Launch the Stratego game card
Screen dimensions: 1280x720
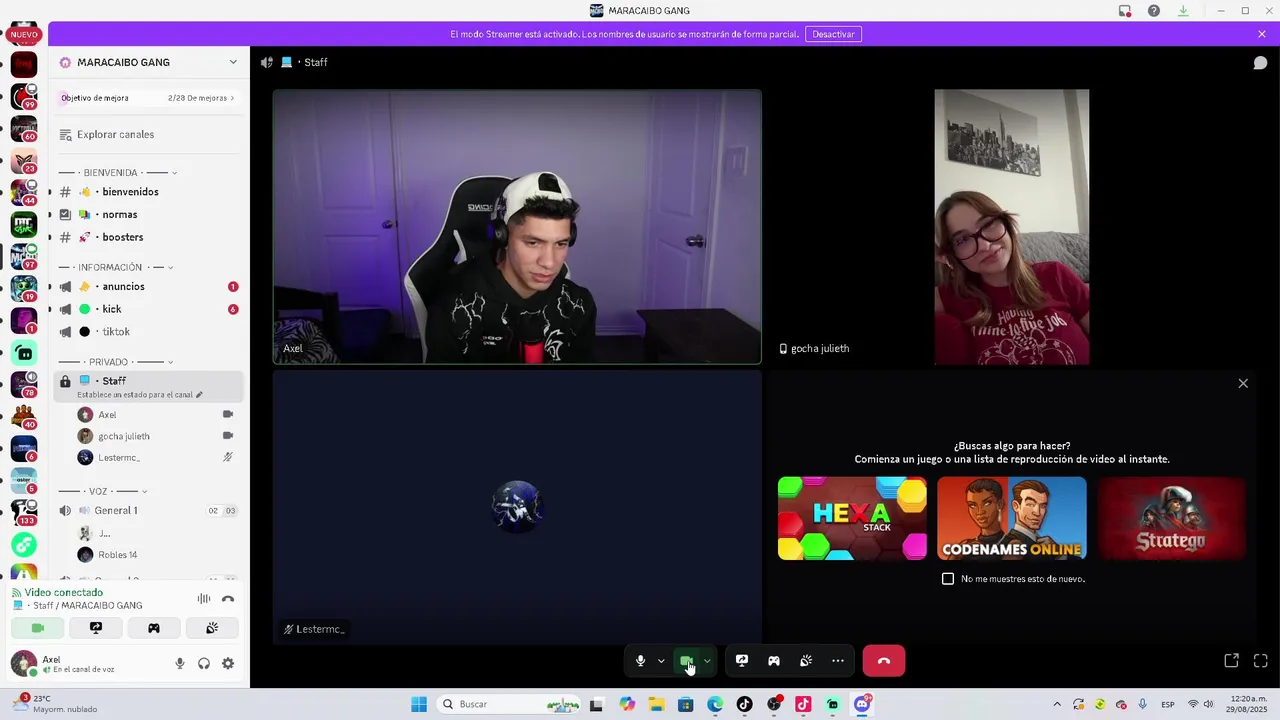tap(1171, 518)
